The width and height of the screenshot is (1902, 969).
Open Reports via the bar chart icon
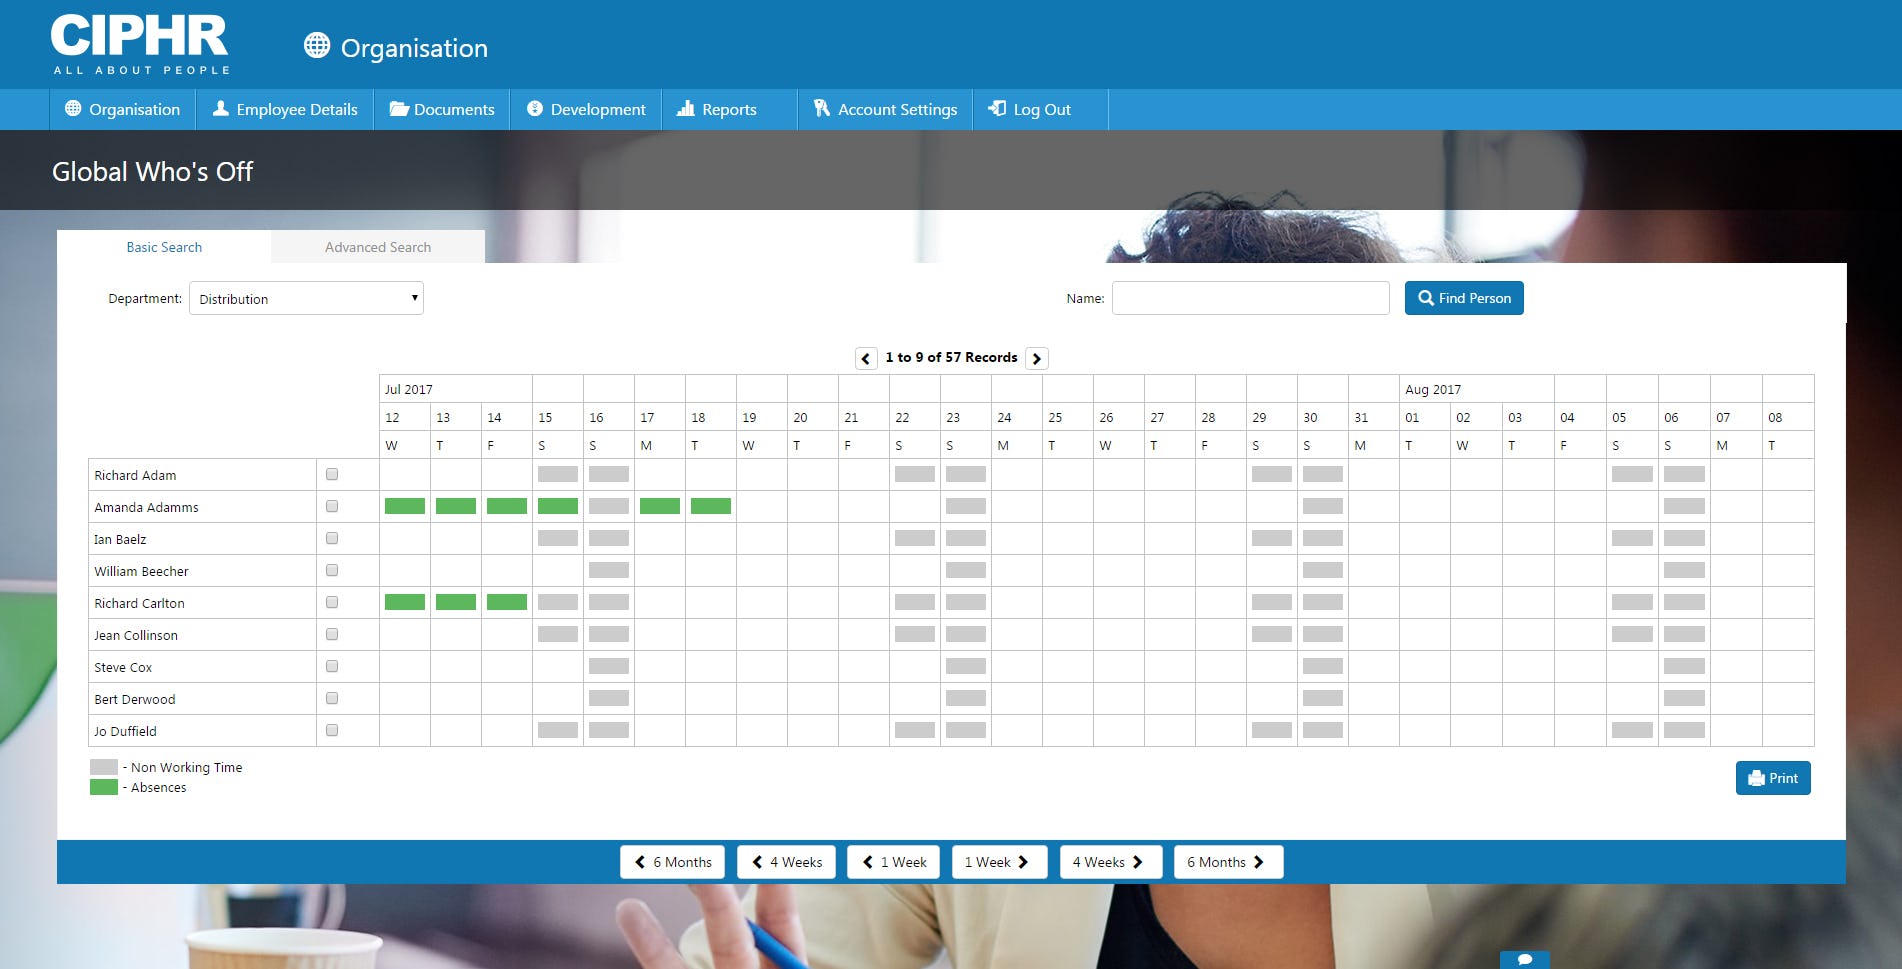point(685,109)
